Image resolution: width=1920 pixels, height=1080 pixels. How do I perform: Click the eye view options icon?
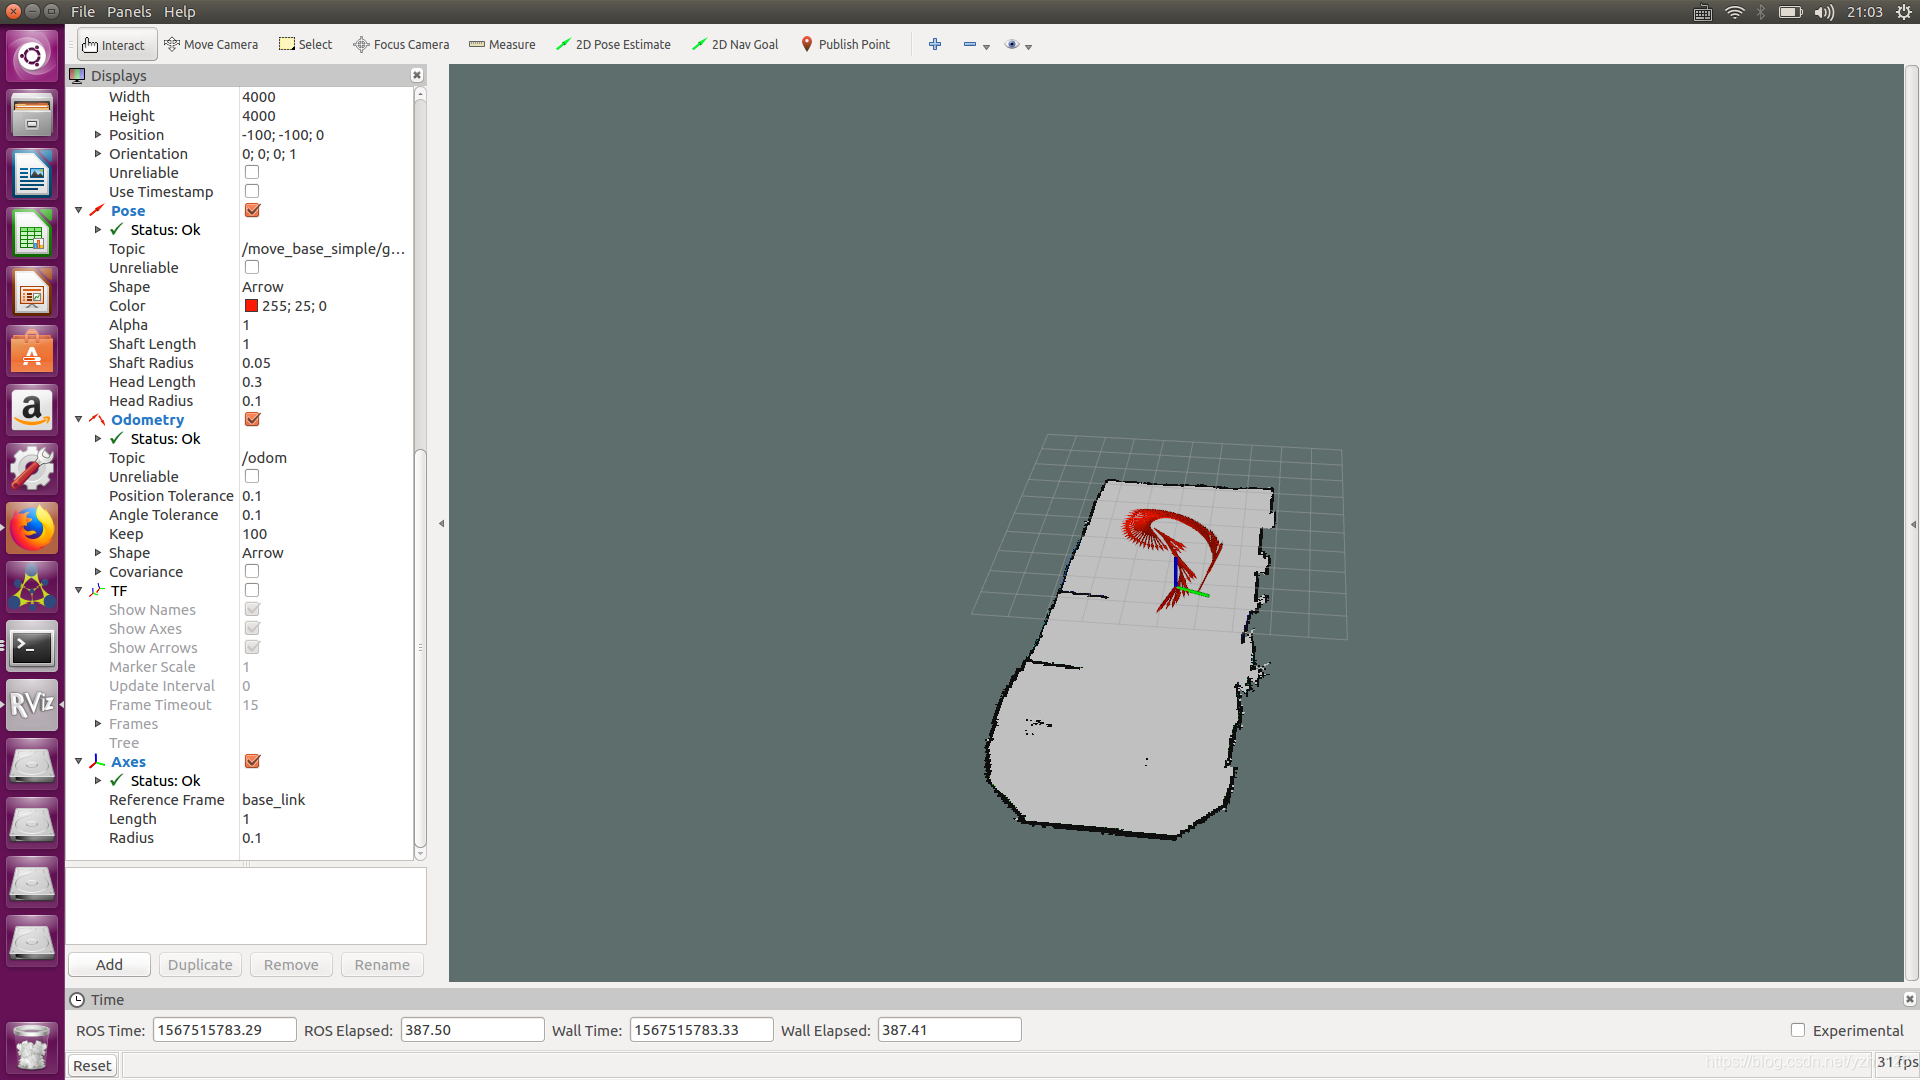pyautogui.click(x=1012, y=45)
